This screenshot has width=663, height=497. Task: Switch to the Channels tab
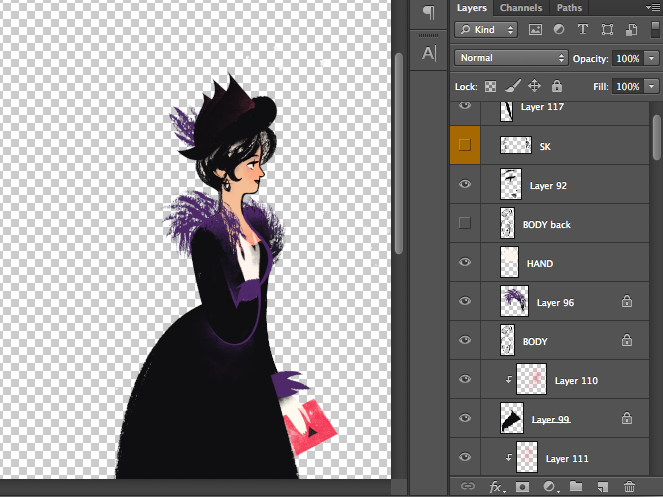[521, 8]
